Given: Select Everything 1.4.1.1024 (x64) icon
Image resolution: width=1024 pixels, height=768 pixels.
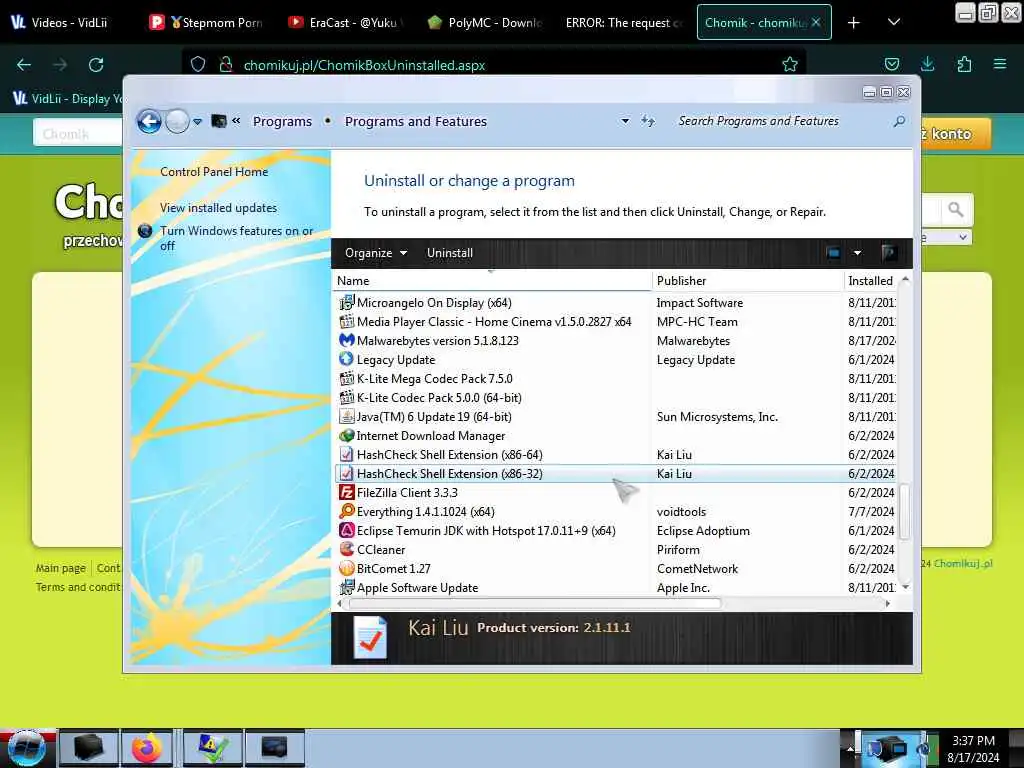Looking at the screenshot, I should (347, 511).
